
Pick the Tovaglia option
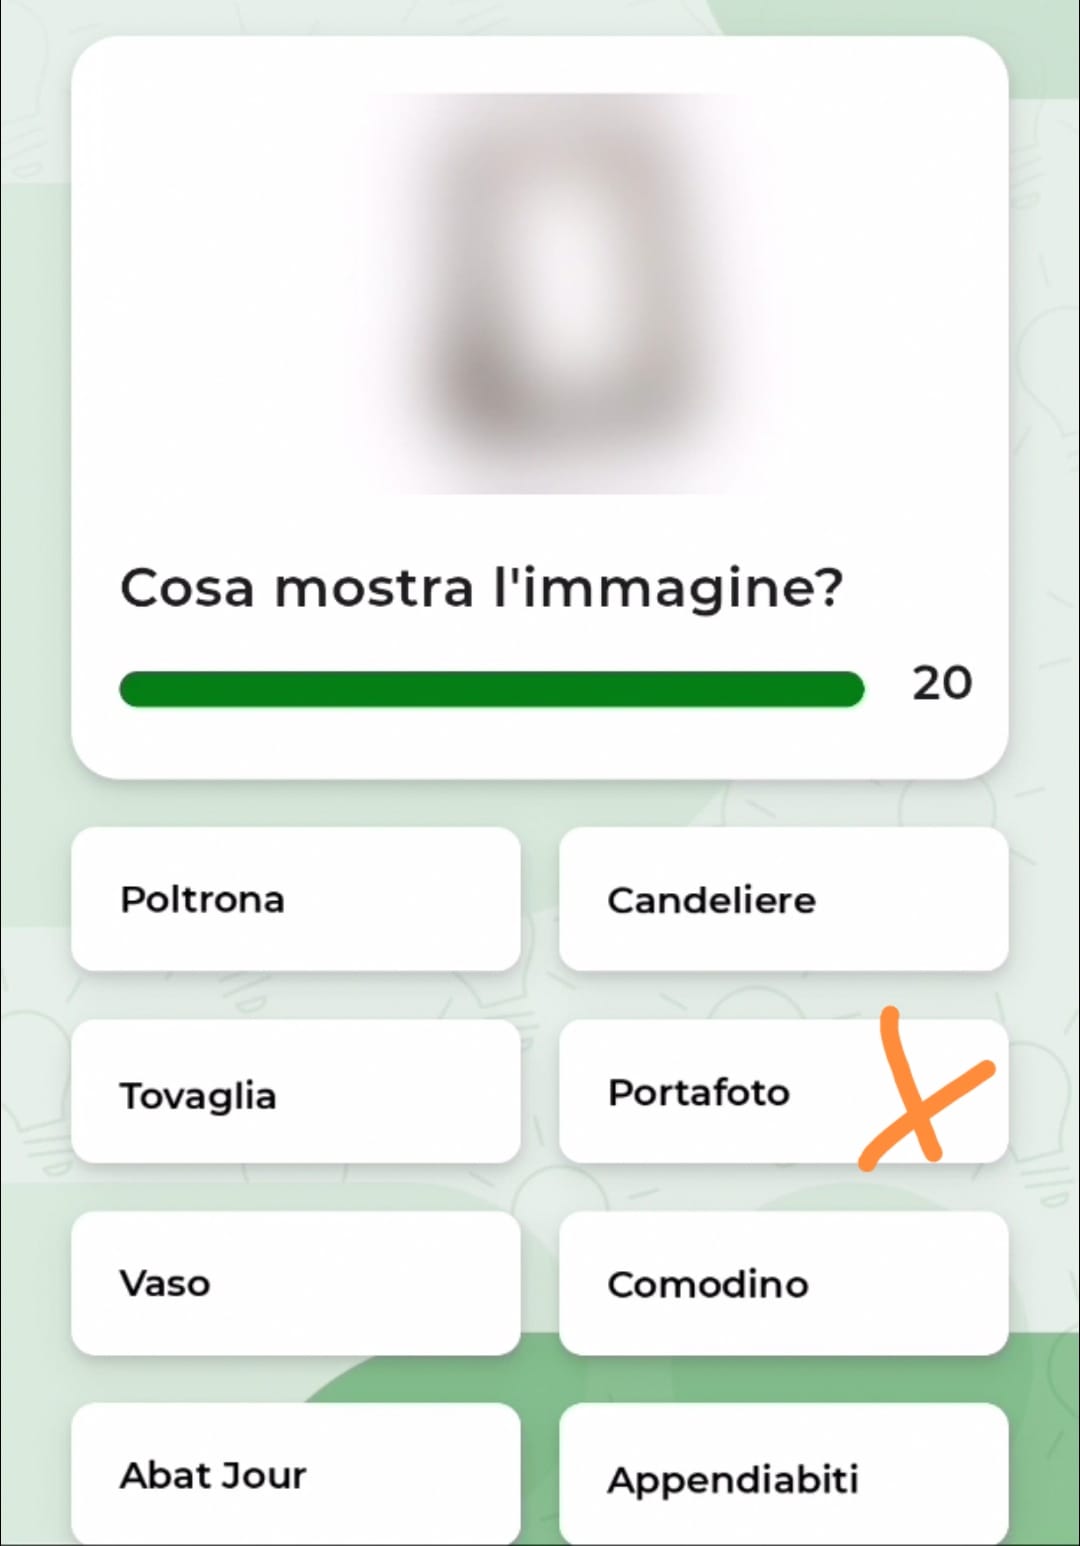click(x=295, y=1092)
